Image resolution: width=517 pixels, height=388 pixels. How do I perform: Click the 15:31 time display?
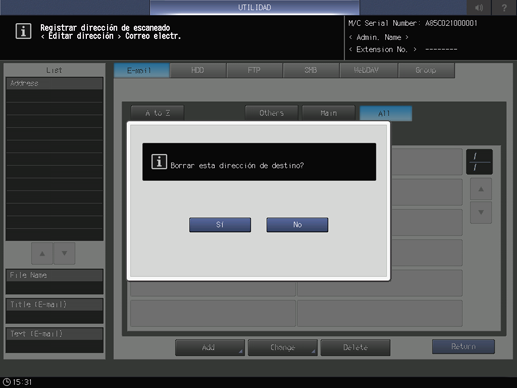pos(22,382)
